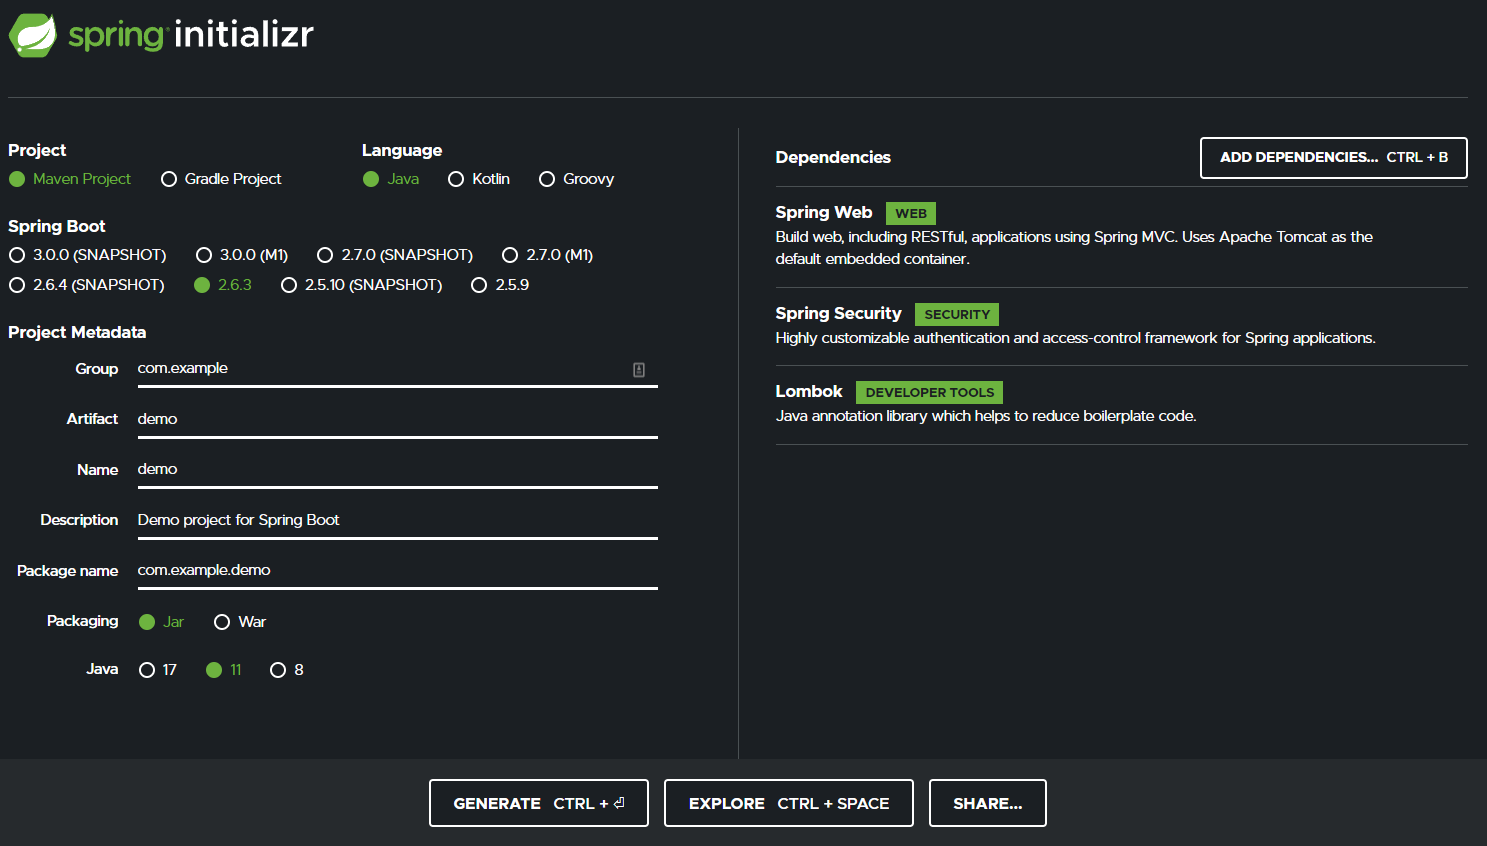Click the Project Metadata heading
This screenshot has width=1487, height=846.
[77, 332]
